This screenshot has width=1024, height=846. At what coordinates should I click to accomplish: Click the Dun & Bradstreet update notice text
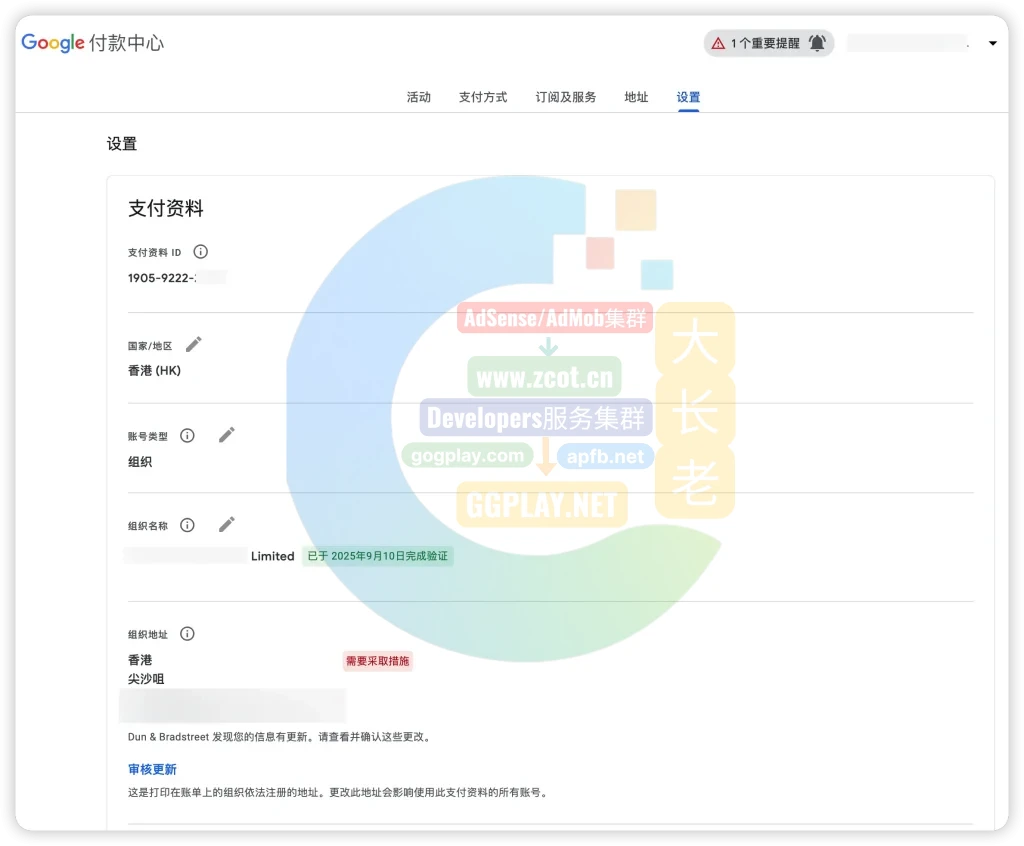tap(281, 737)
